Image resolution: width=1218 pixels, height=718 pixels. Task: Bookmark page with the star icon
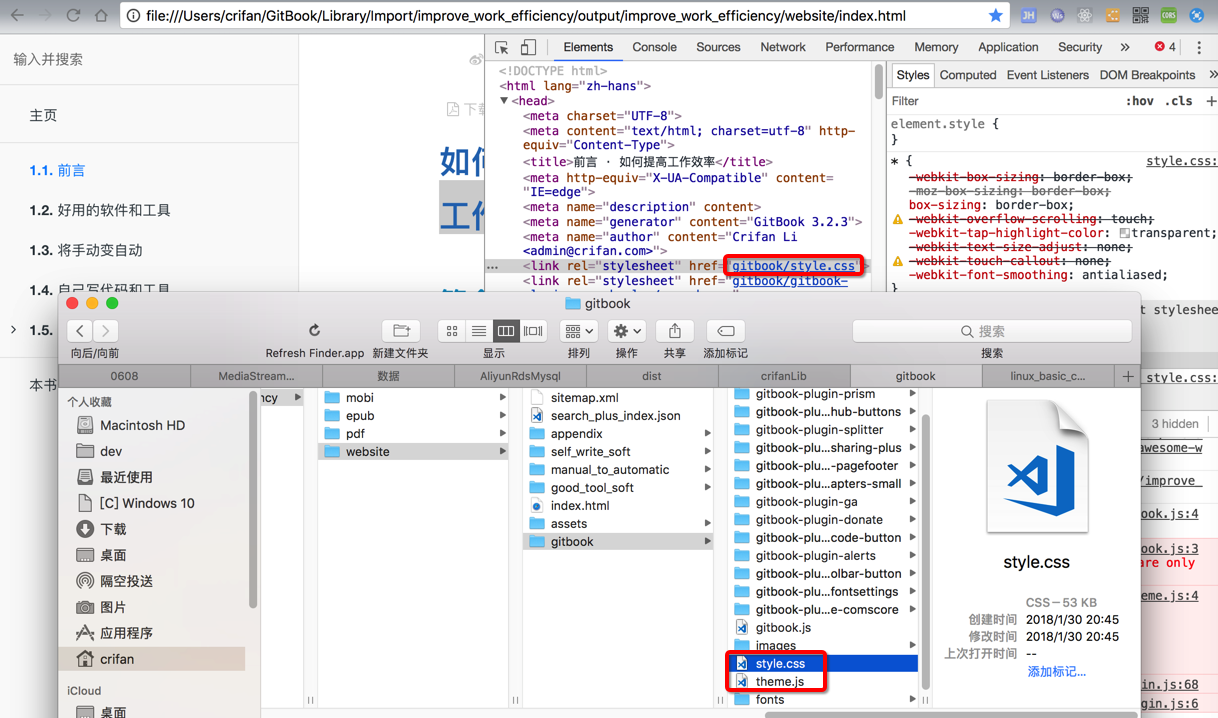pos(995,16)
